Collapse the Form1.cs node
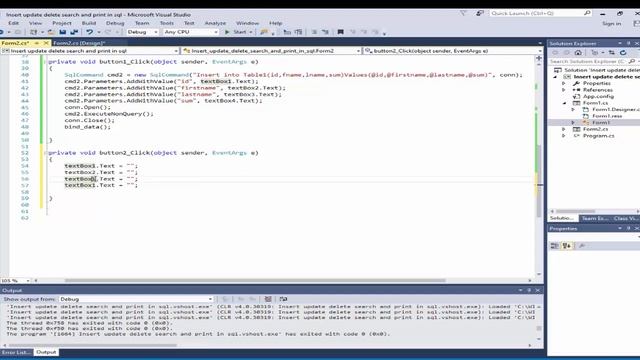Screen dimensions: 640x360 [564, 103]
